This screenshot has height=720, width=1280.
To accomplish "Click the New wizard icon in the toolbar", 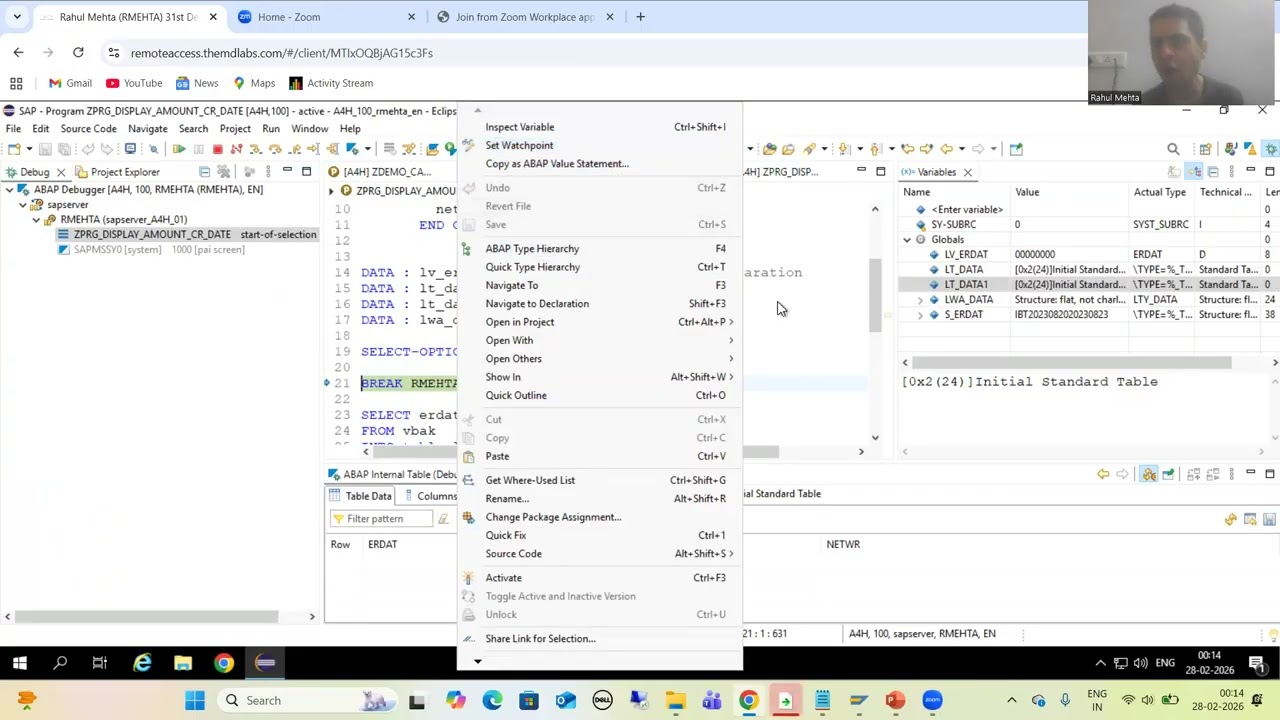I will [14, 149].
